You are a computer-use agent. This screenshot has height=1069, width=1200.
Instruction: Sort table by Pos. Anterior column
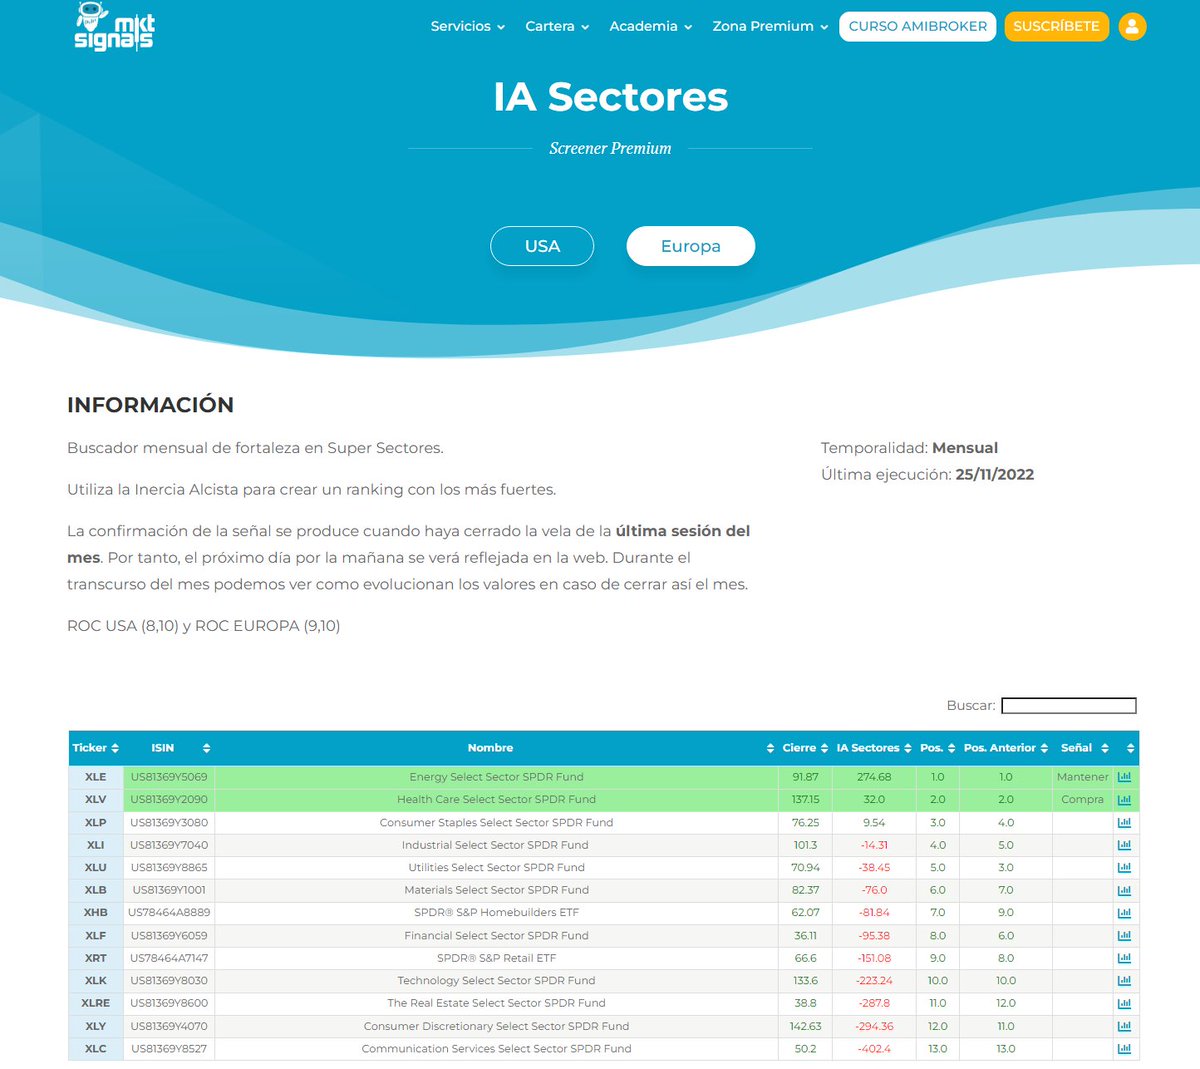(1006, 748)
